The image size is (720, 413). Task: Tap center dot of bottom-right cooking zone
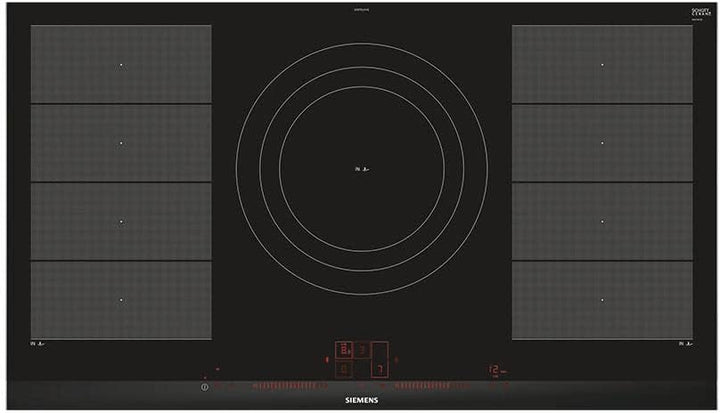(602, 300)
